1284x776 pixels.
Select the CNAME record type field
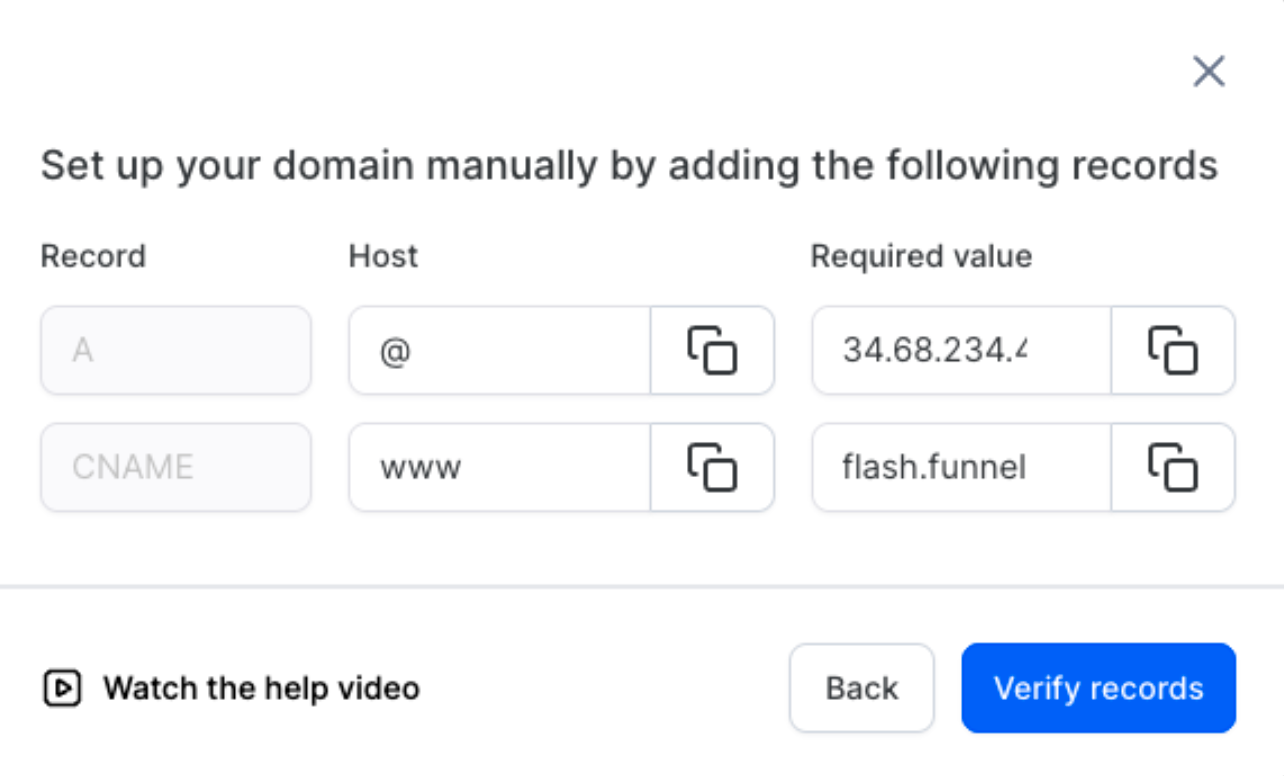[176, 467]
